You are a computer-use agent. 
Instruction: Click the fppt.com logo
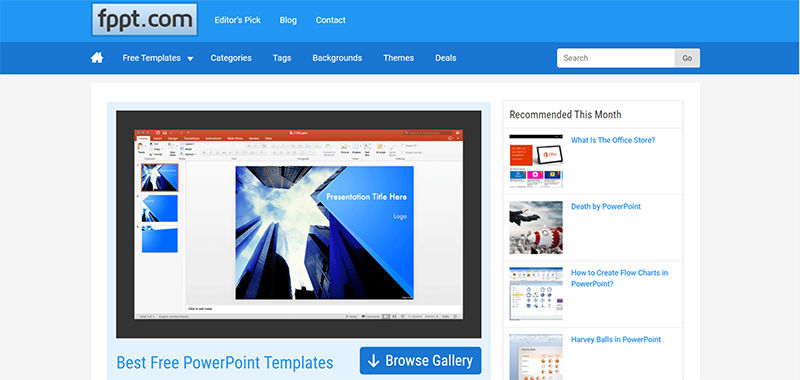click(x=144, y=20)
